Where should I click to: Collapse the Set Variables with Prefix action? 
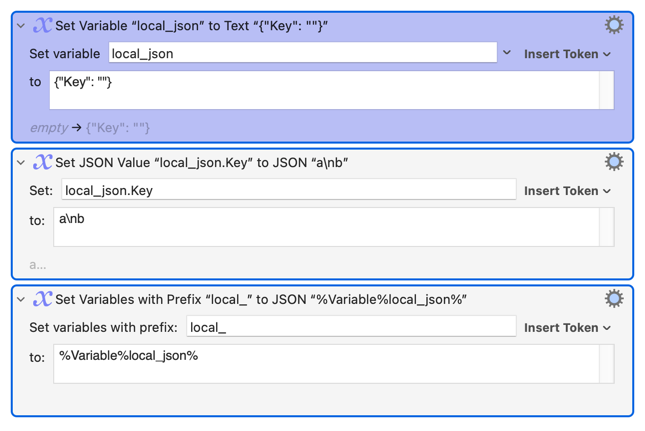pos(21,299)
